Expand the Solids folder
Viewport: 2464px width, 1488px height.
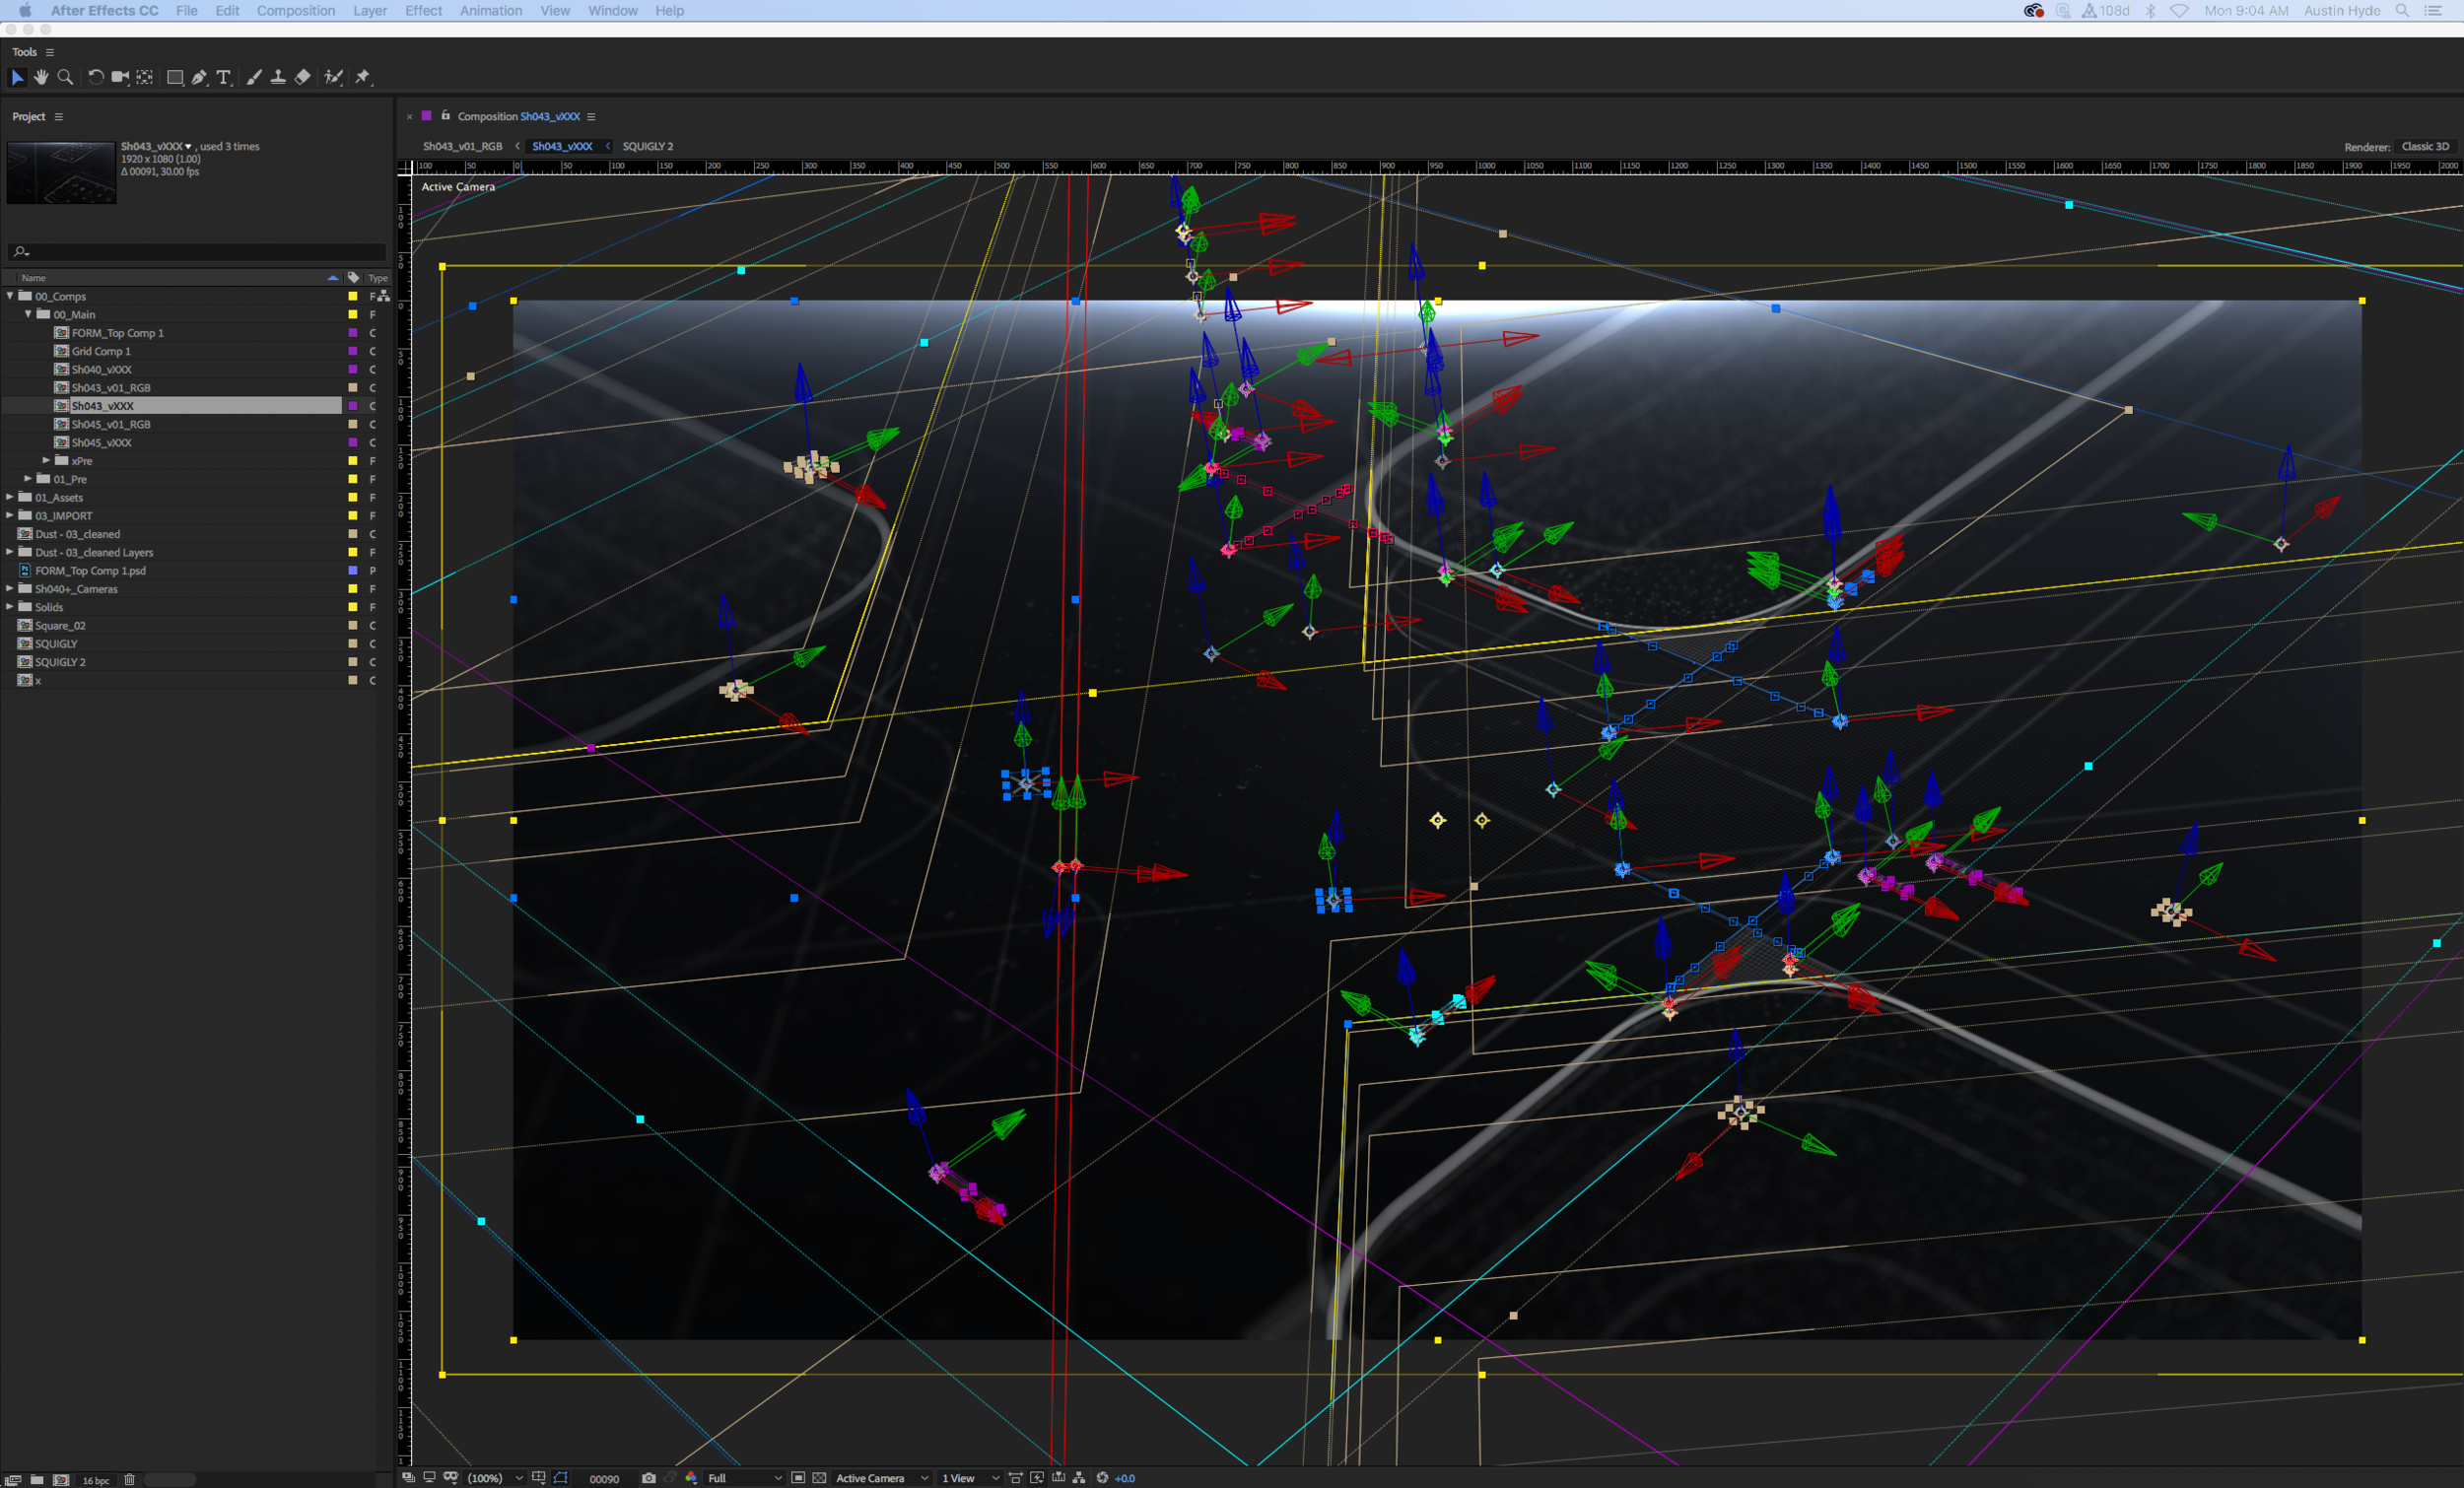[10, 606]
